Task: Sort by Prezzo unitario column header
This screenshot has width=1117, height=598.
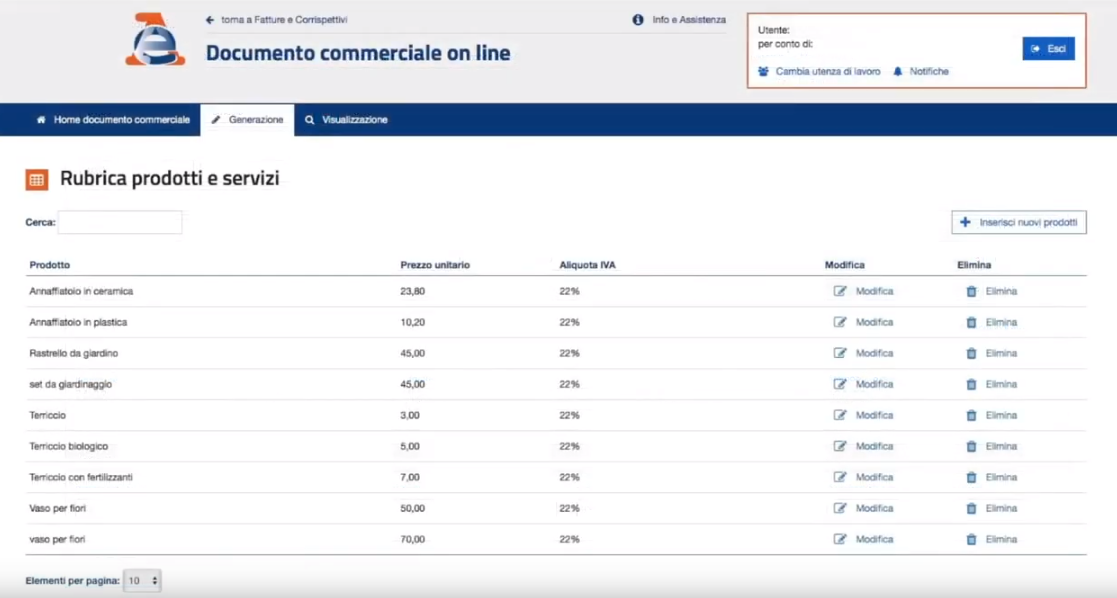Action: click(x=435, y=265)
